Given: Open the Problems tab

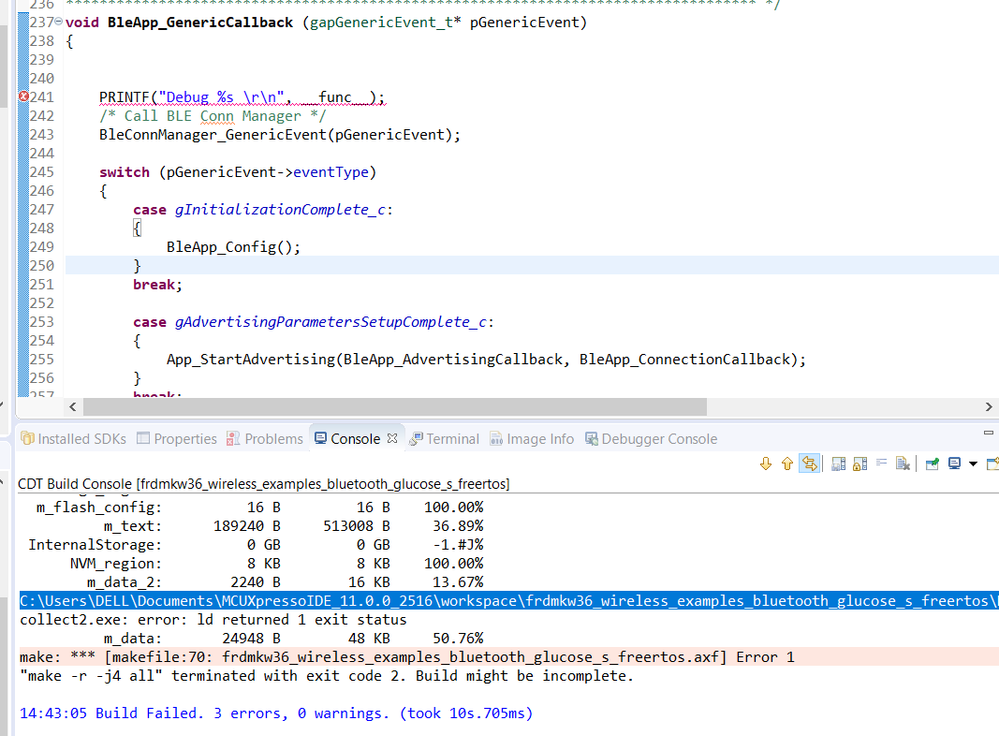Looking at the screenshot, I should [265, 439].
